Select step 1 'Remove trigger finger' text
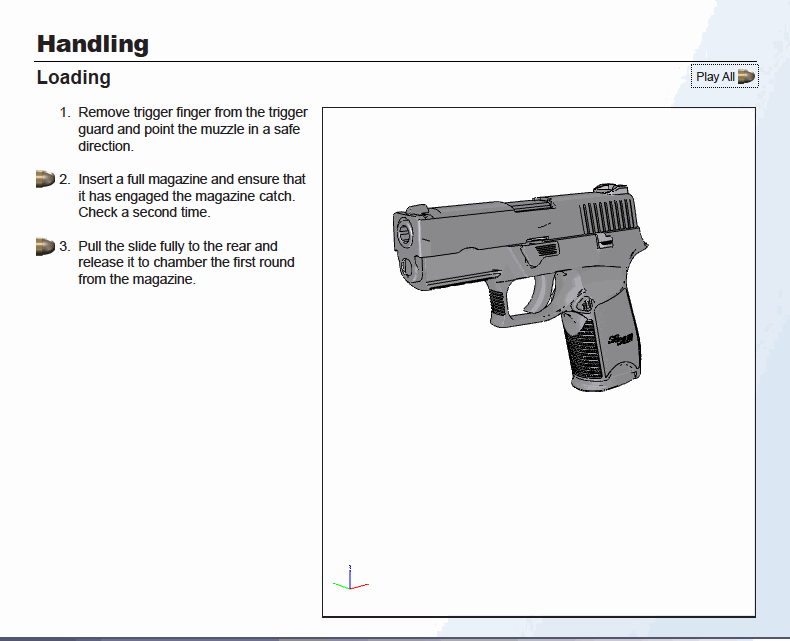This screenshot has height=641, width=790. coord(192,129)
